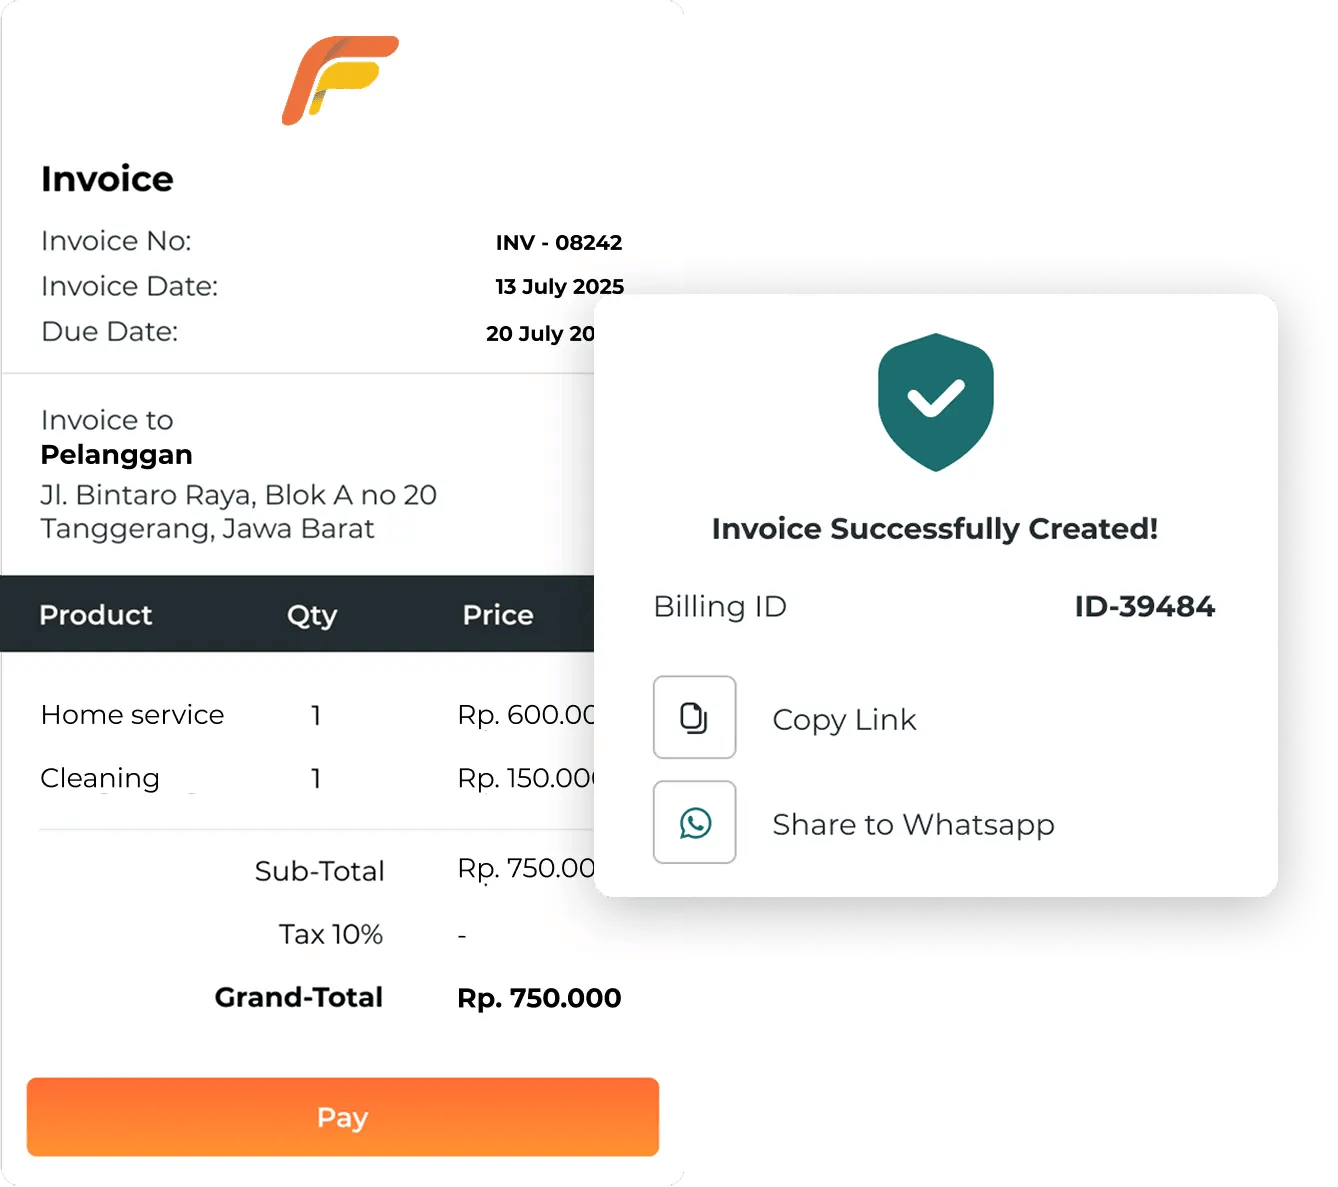
Task: Click the Copy Link text
Action: coord(844,720)
